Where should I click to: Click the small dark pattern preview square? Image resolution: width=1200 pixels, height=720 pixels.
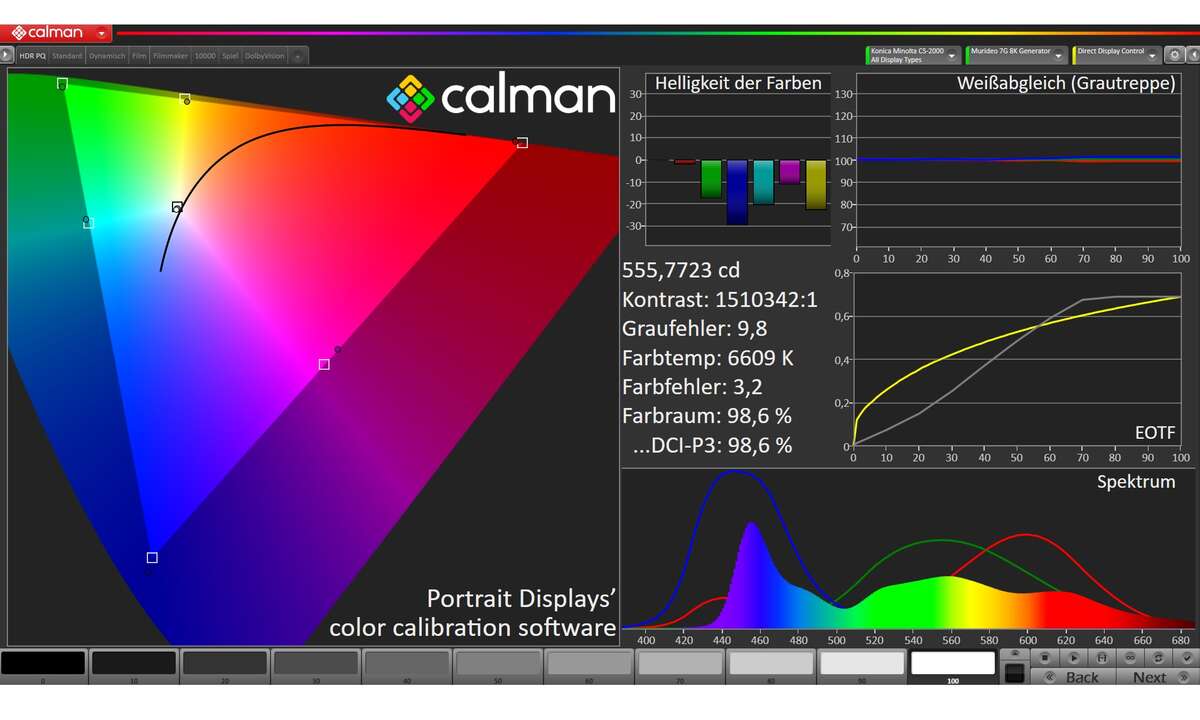(1014, 672)
